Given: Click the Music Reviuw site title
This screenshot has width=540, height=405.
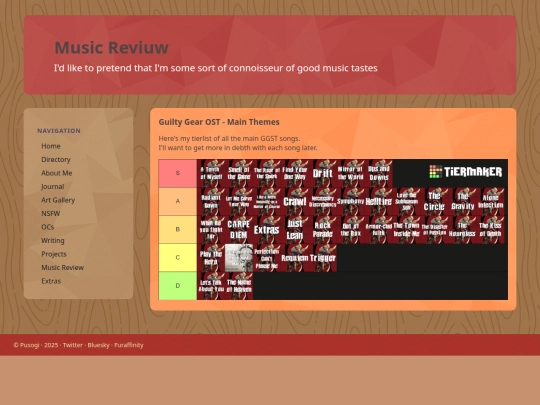Looking at the screenshot, I should [x=112, y=48].
